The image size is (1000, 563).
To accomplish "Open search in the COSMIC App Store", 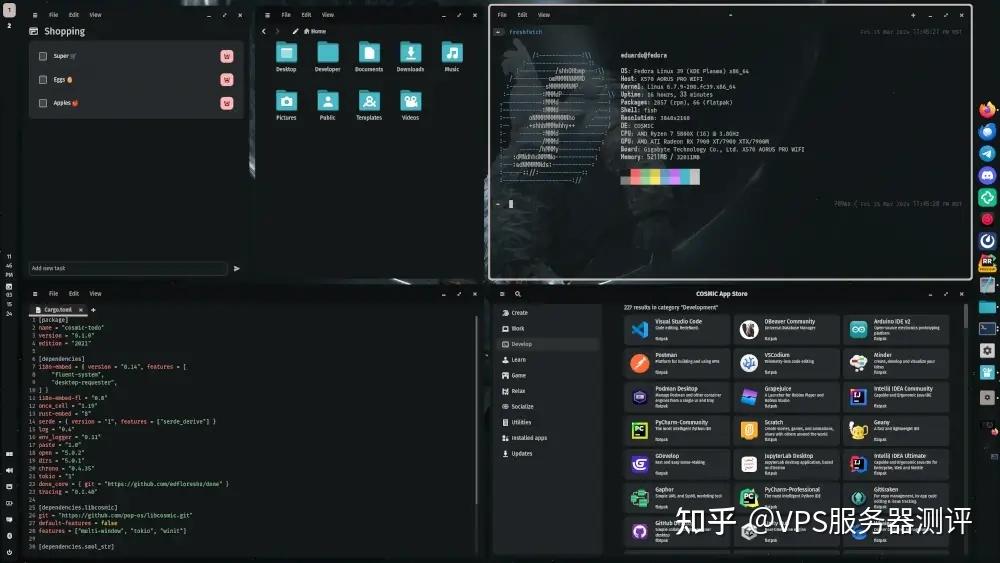I will coord(518,294).
